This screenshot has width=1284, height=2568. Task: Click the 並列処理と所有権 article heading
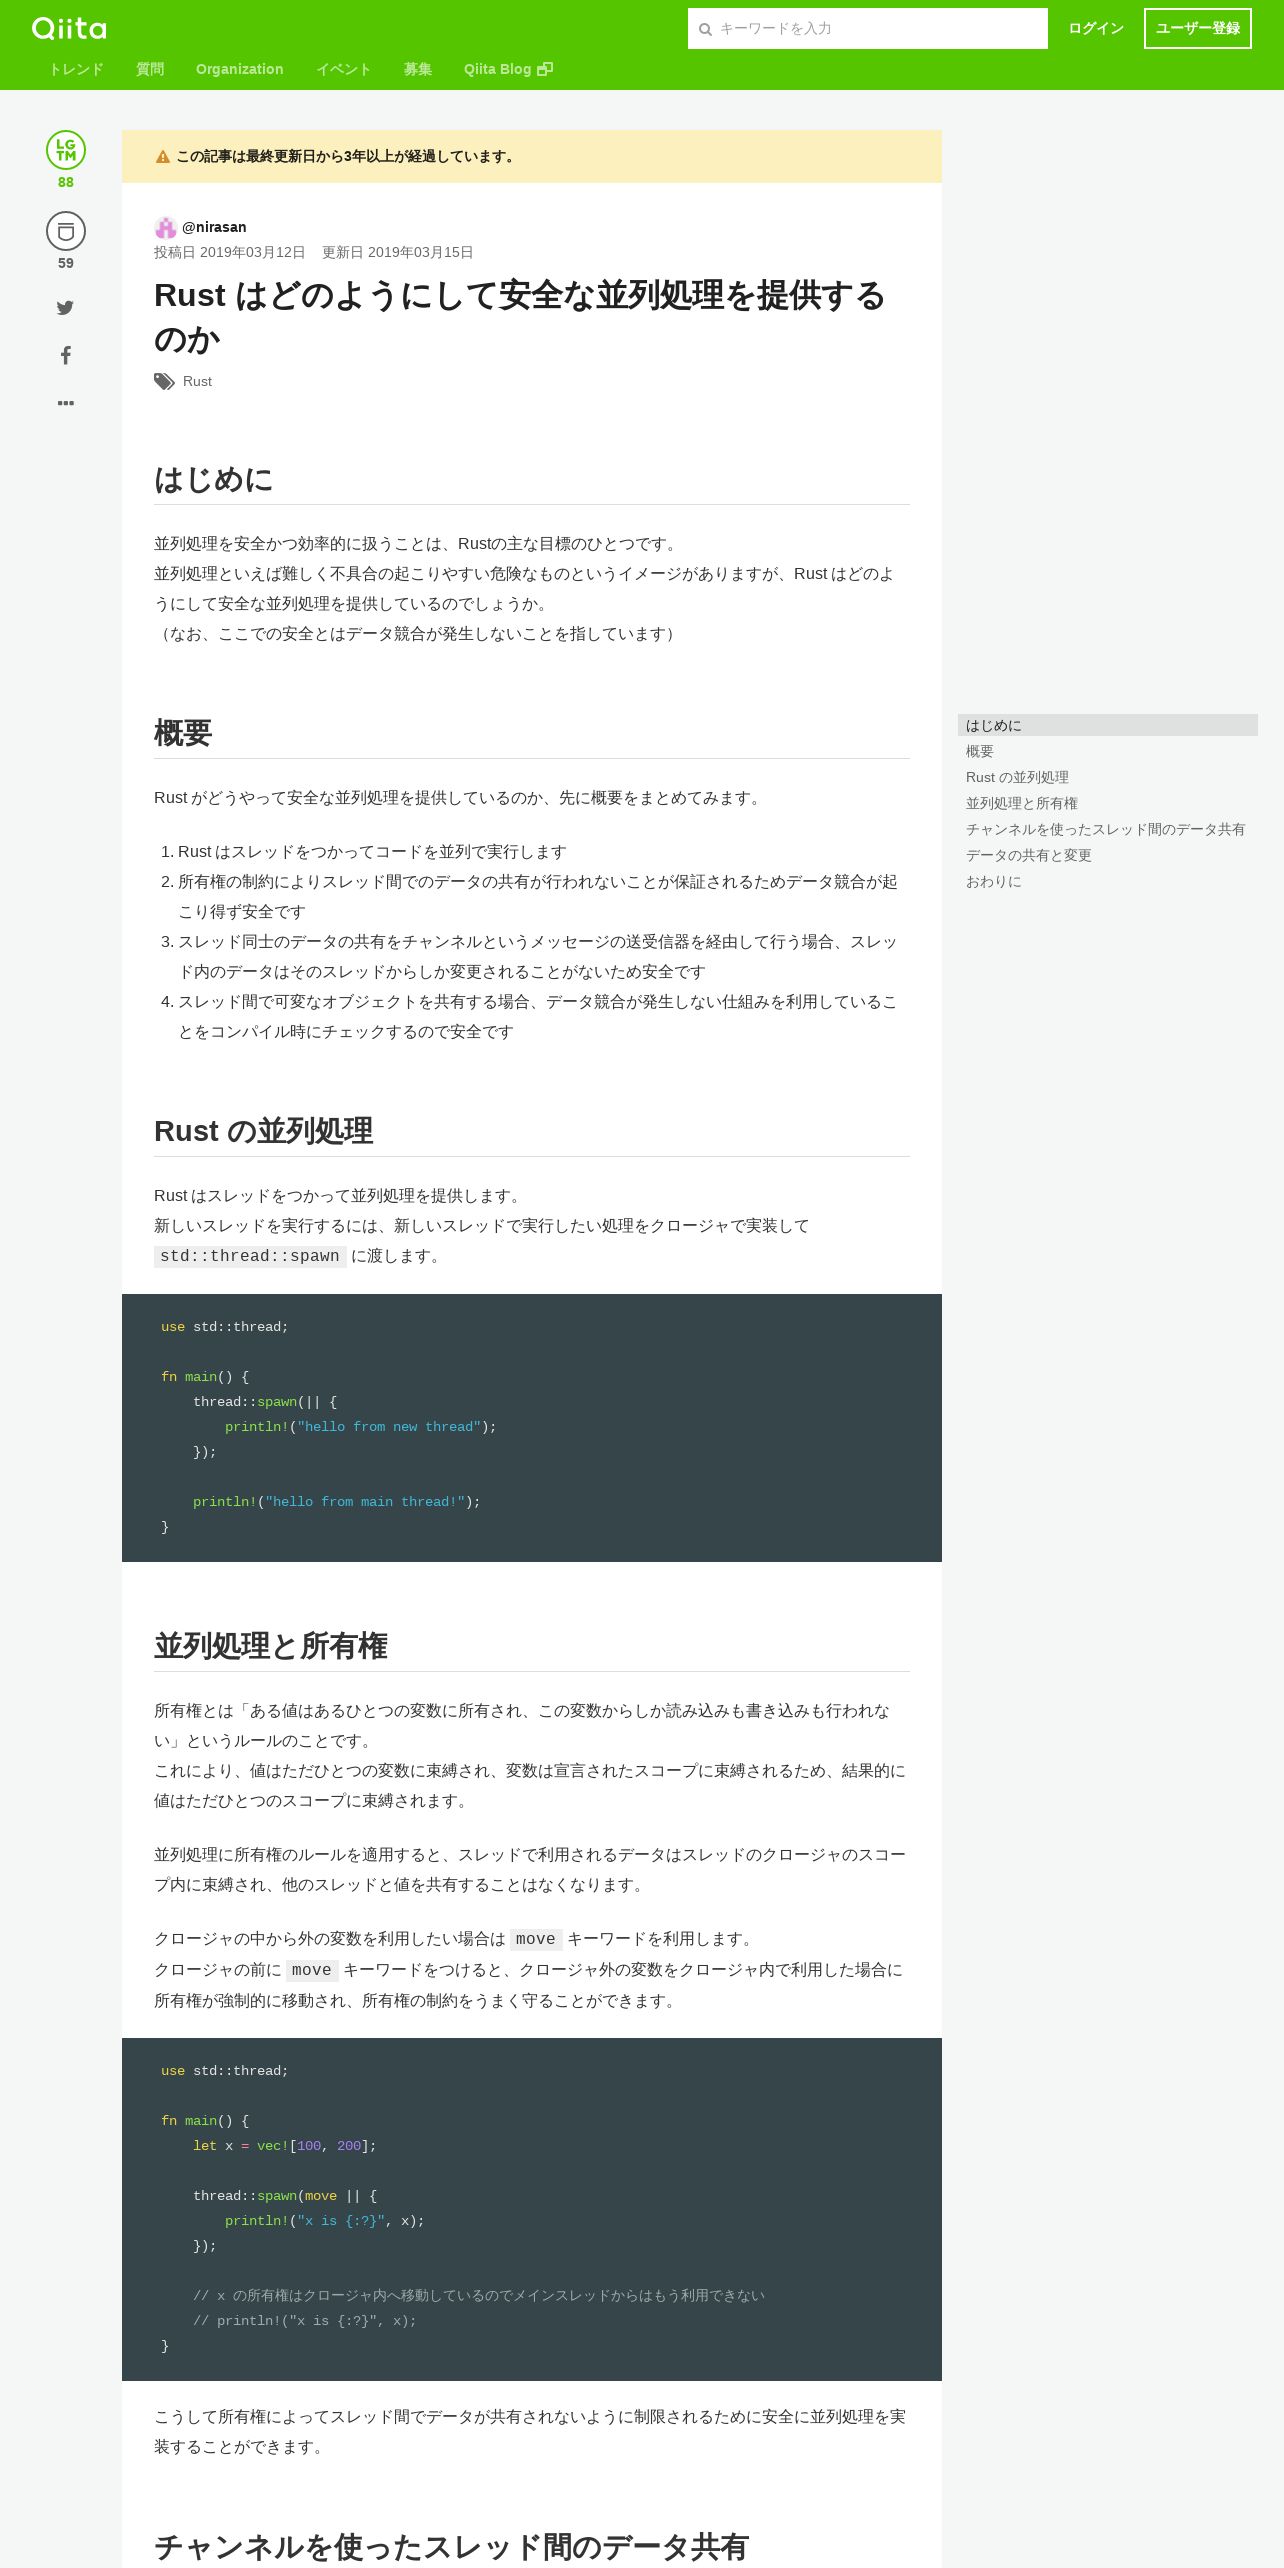[x=271, y=1646]
